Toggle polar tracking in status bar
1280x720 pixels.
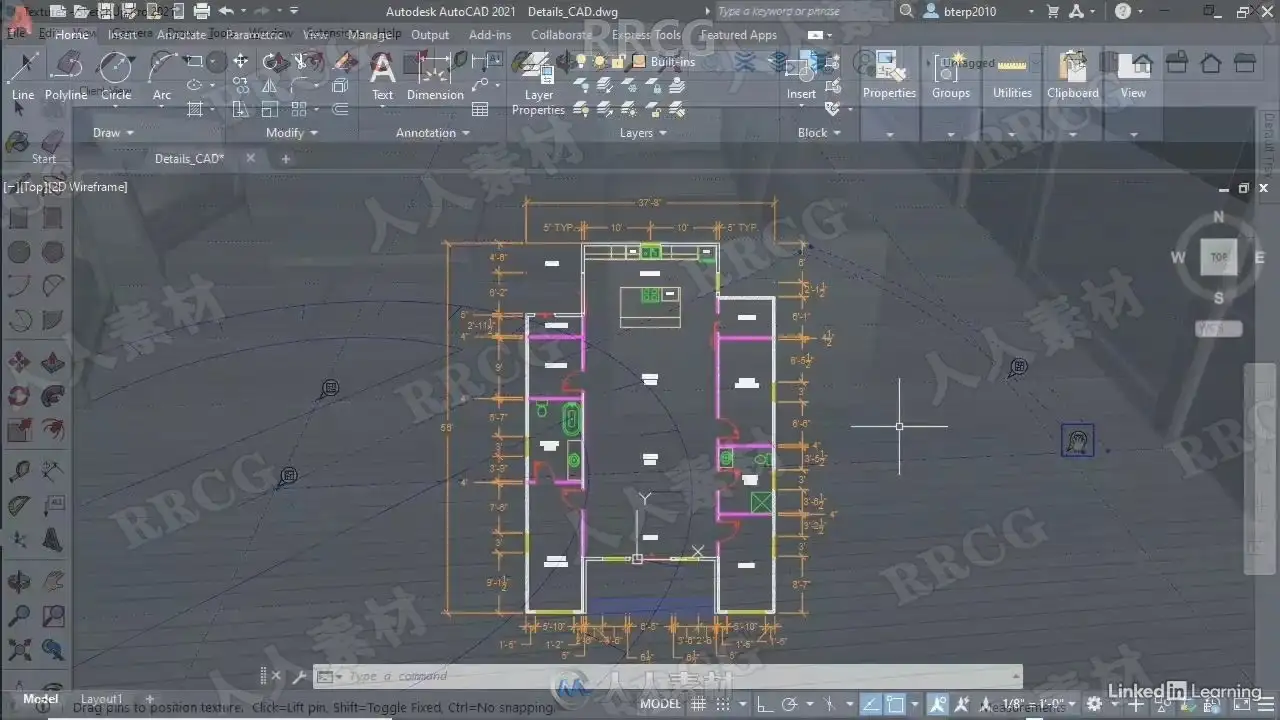pos(791,704)
